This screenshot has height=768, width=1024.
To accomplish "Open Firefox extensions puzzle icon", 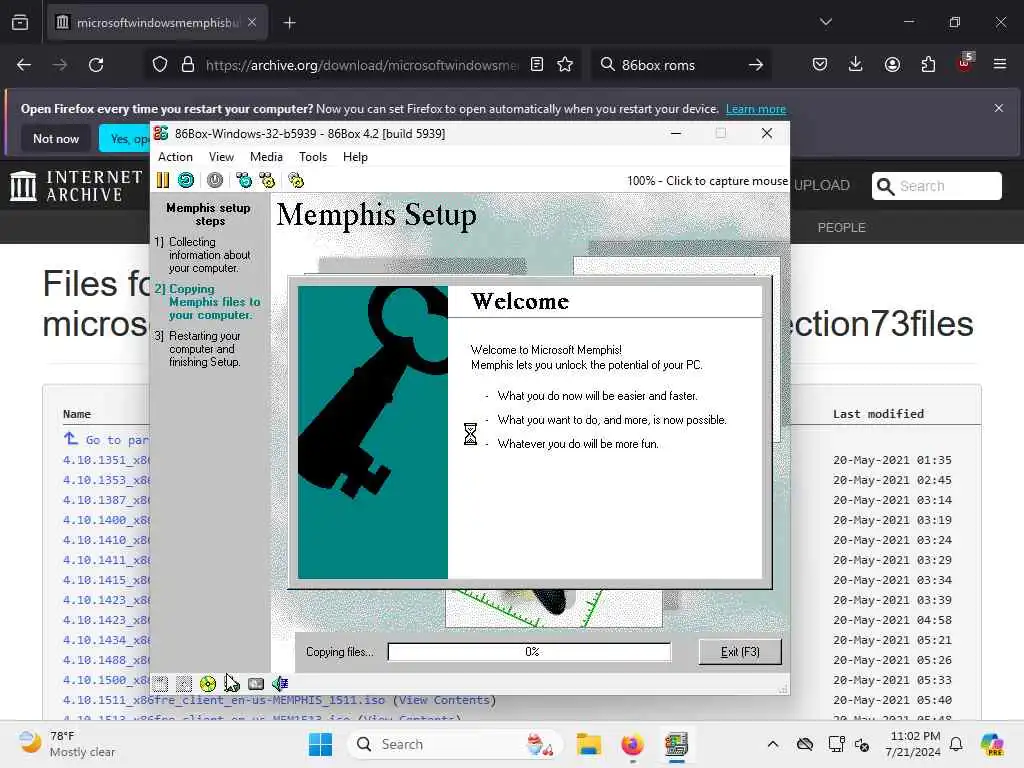I will click(x=928, y=64).
